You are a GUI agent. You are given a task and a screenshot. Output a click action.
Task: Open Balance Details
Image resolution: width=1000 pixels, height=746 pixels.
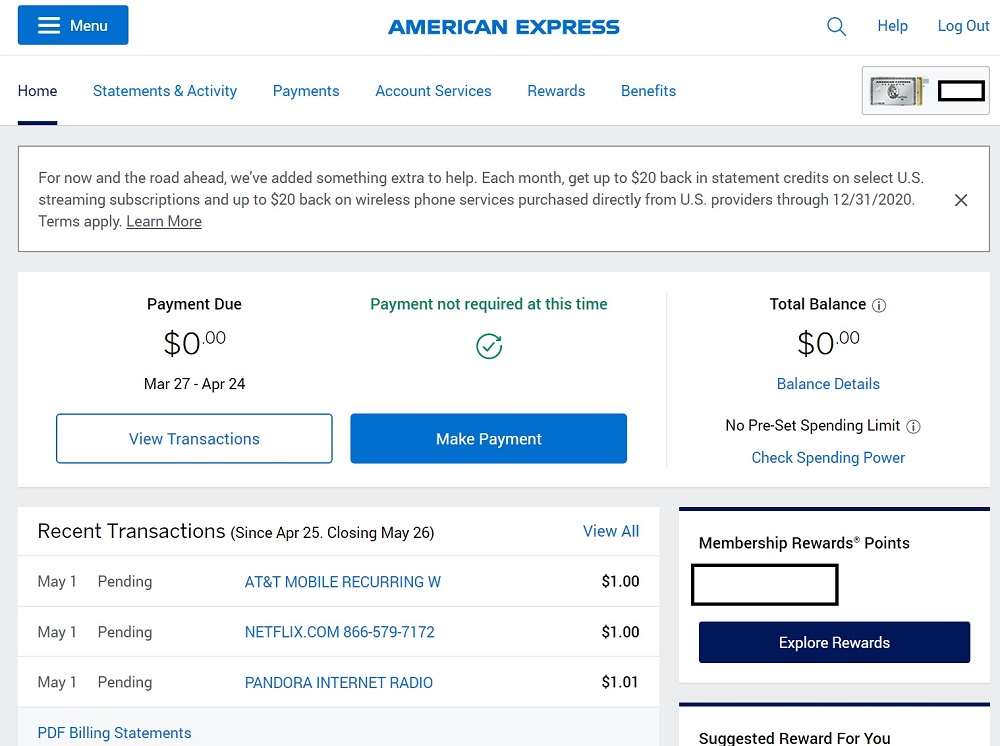(x=828, y=384)
